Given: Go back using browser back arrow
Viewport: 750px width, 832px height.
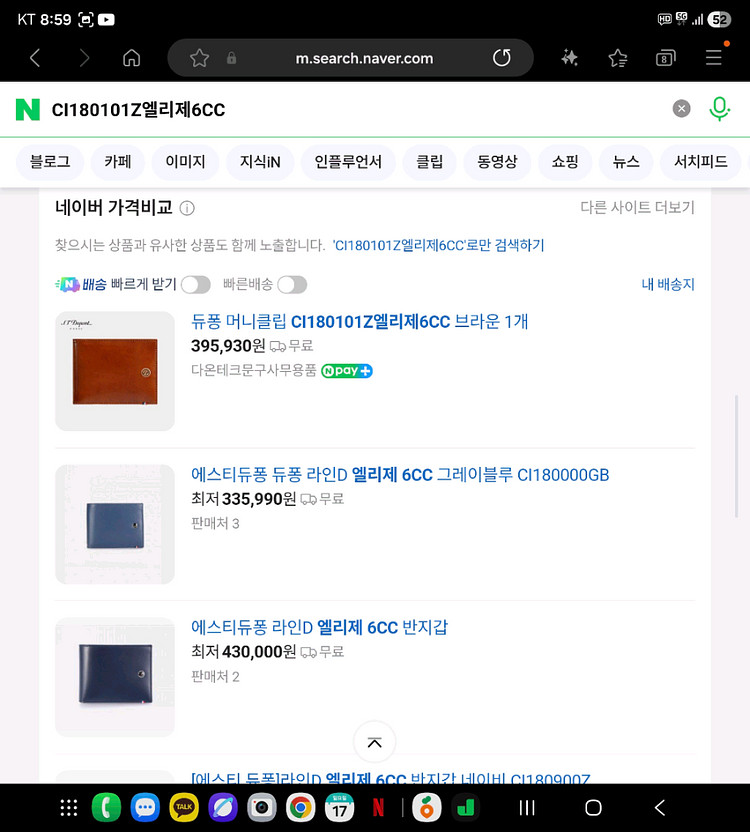Looking at the screenshot, I should point(35,58).
